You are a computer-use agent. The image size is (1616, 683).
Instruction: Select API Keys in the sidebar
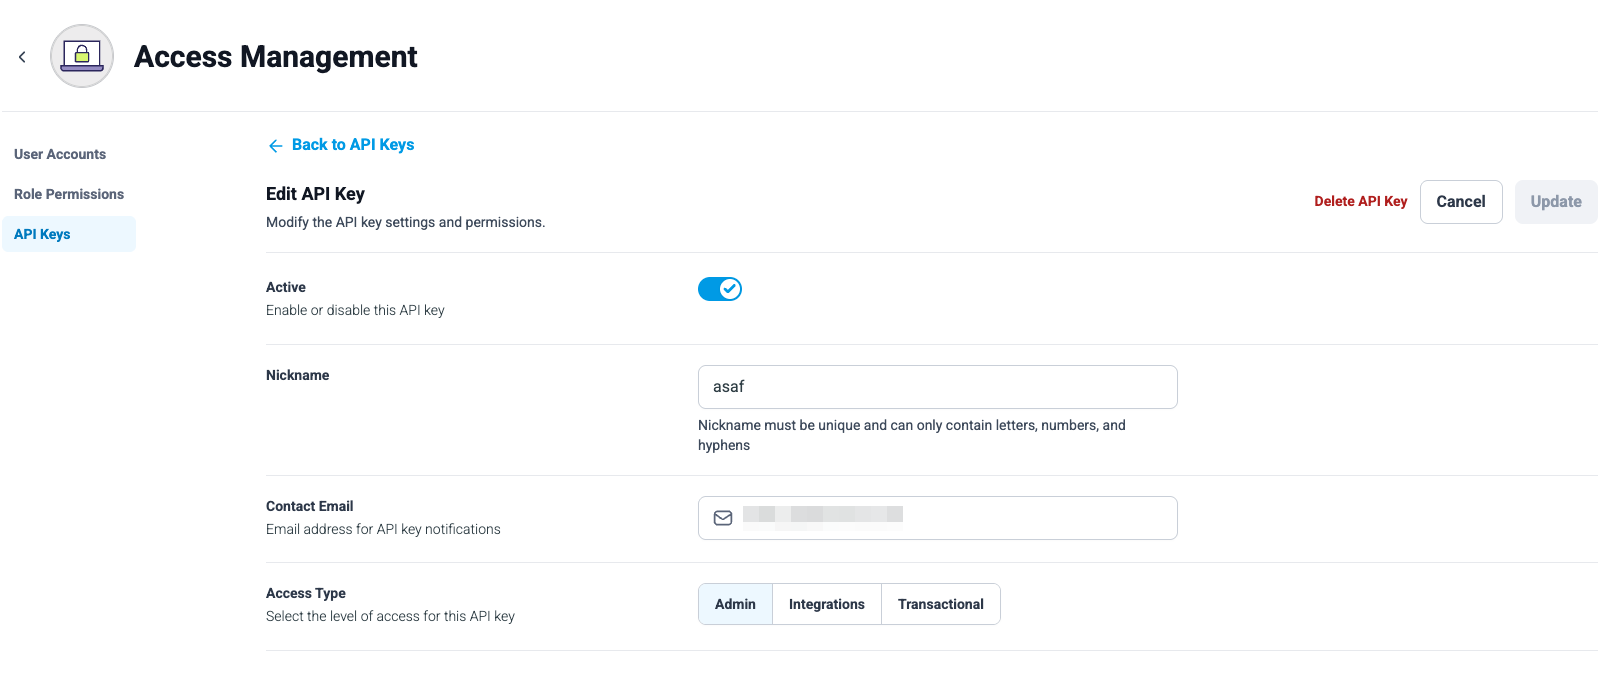(x=69, y=234)
